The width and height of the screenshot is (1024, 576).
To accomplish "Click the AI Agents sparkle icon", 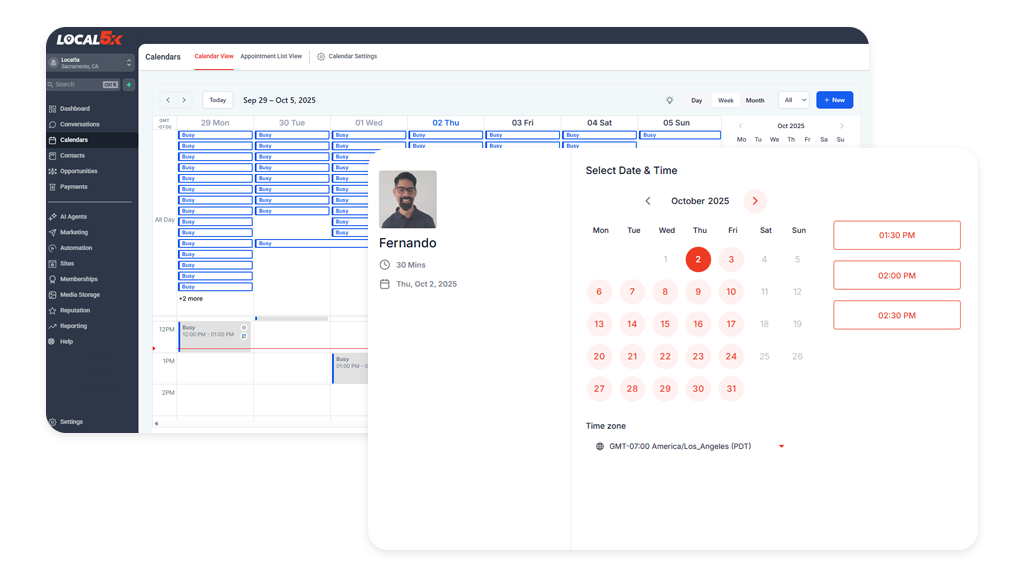I will (x=52, y=217).
